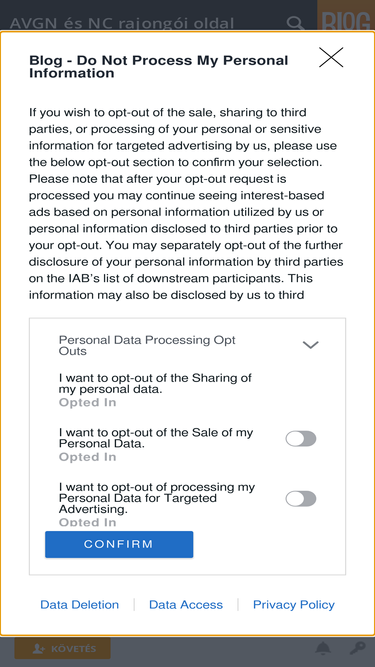This screenshot has height=667, width=375.
Task: Confirm the opt-out selection
Action: click(119, 544)
